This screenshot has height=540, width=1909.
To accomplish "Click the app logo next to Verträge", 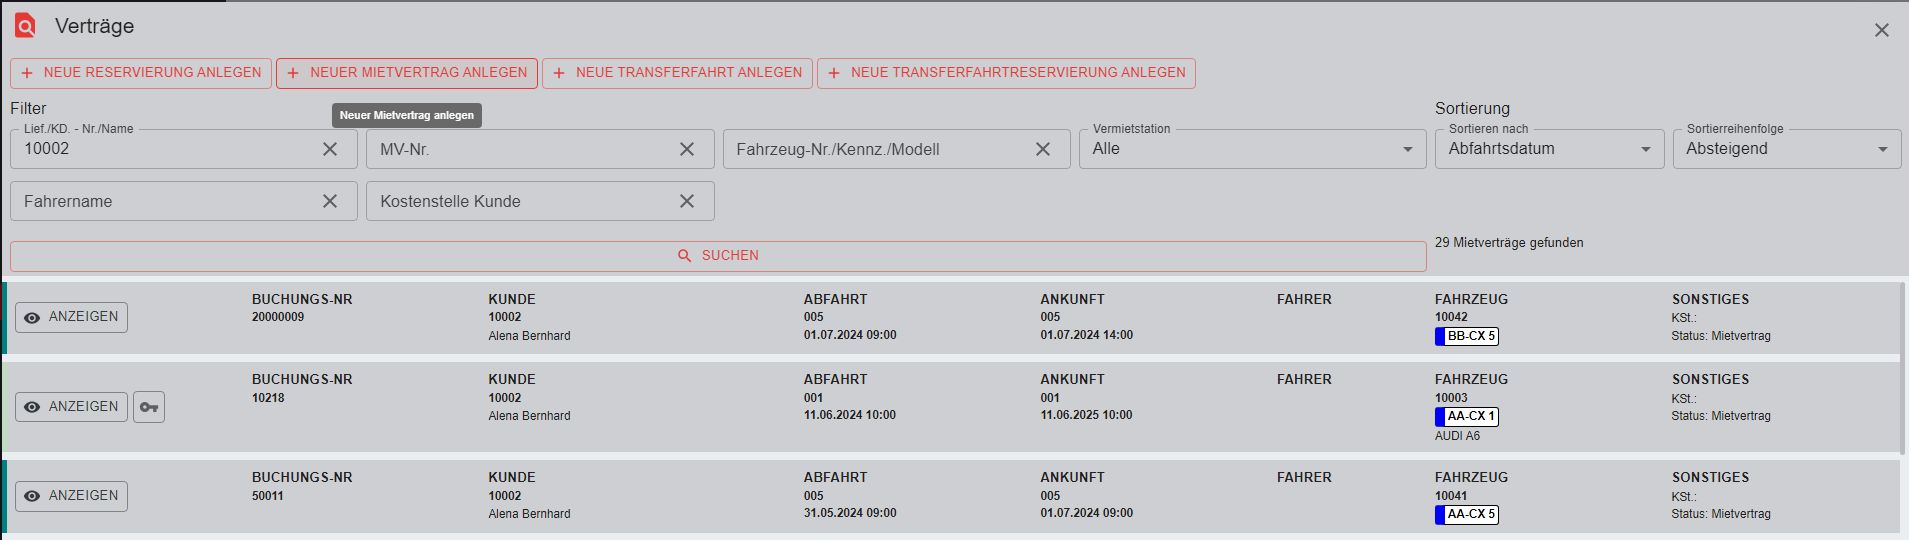I will tap(25, 26).
